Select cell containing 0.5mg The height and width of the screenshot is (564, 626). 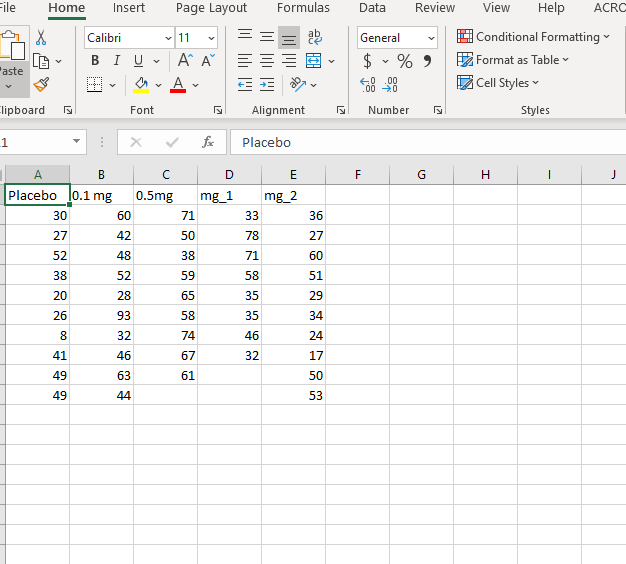coord(166,195)
